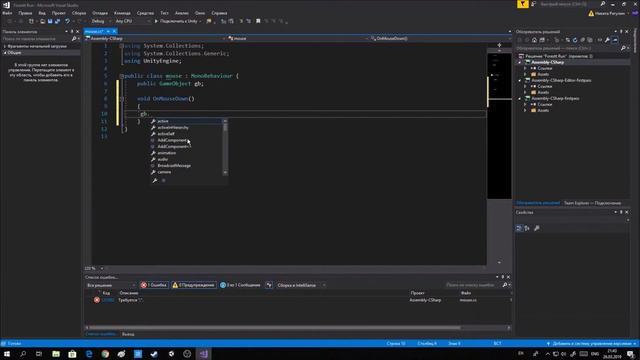Click the Home icon in Solution Explorer
Screen dimensions: 640x360
click(x=534, y=40)
